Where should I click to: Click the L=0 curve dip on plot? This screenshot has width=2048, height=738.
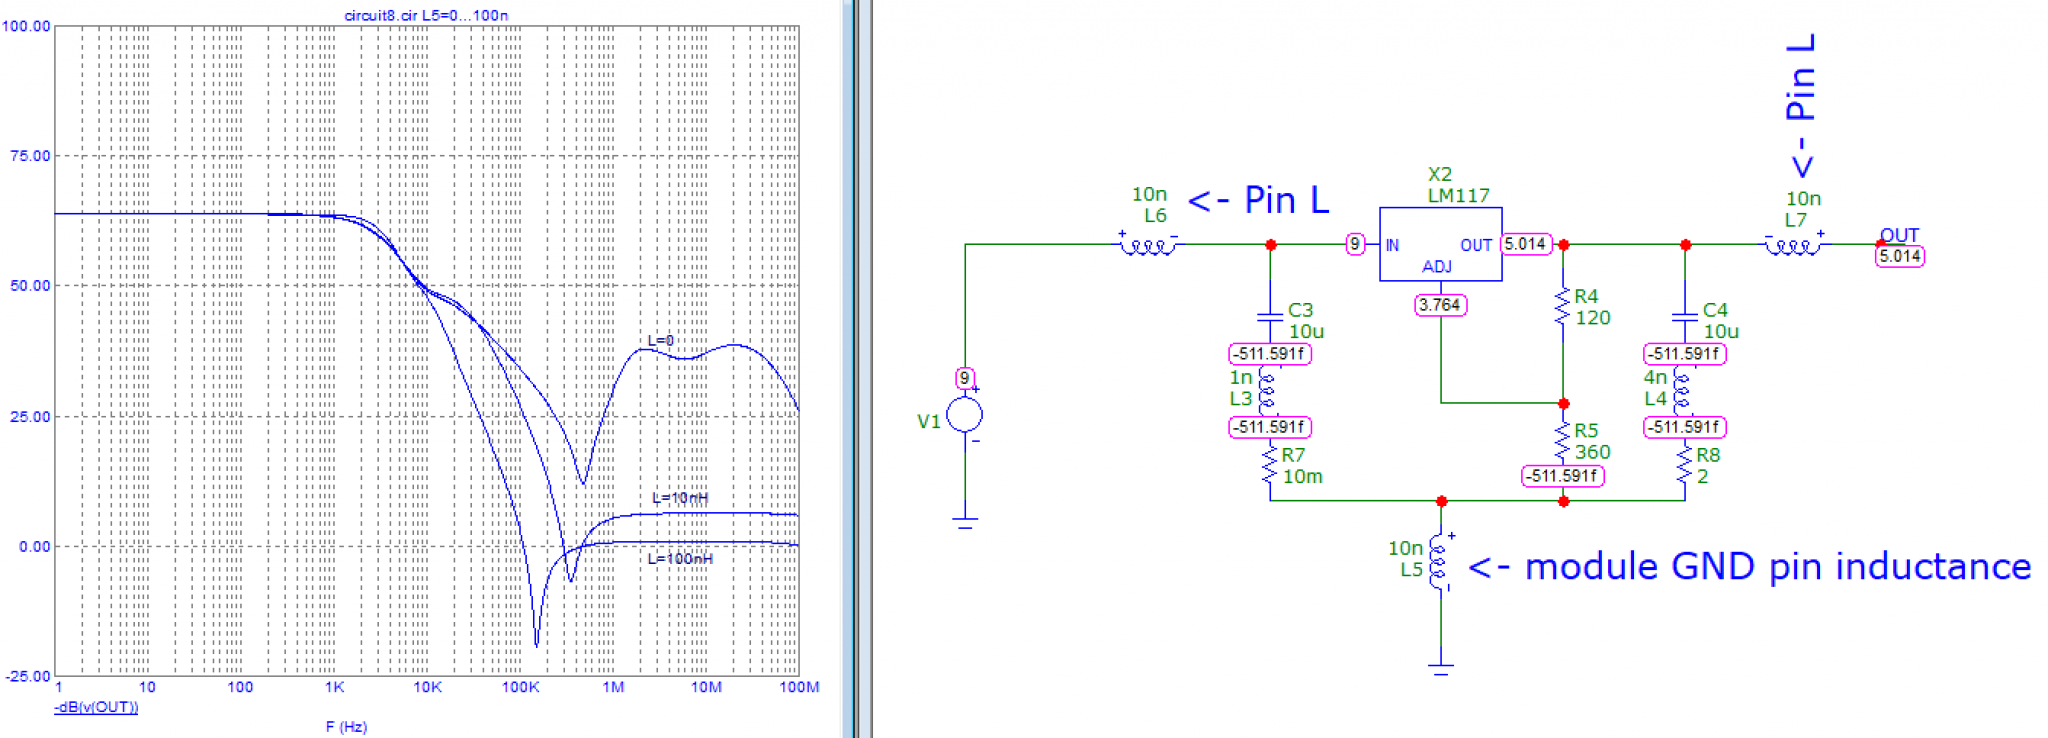click(x=583, y=483)
